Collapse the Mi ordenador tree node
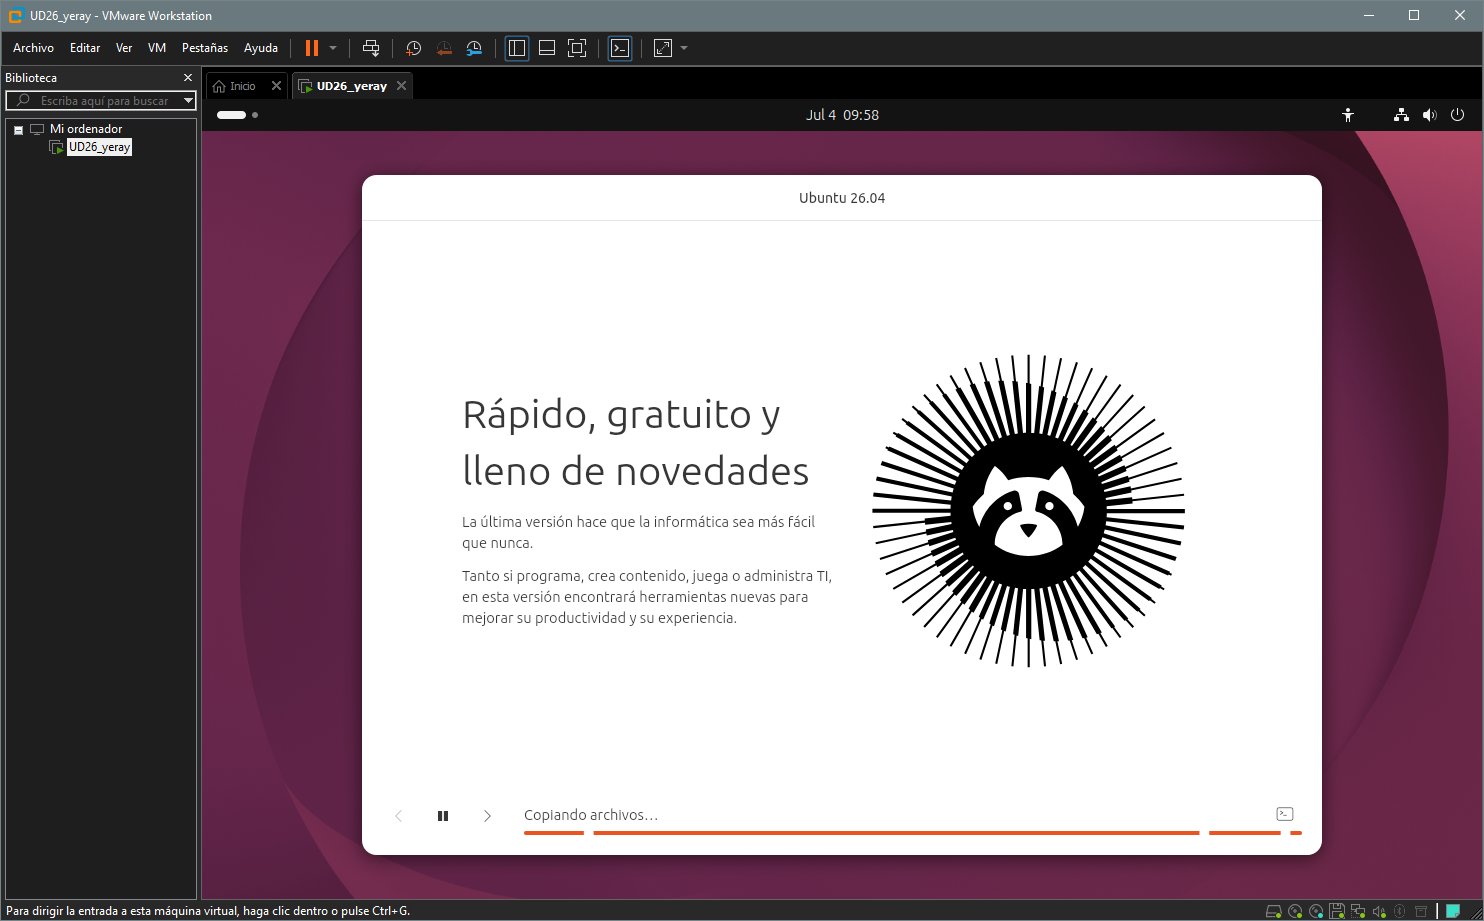This screenshot has height=921, width=1484. click(18, 130)
